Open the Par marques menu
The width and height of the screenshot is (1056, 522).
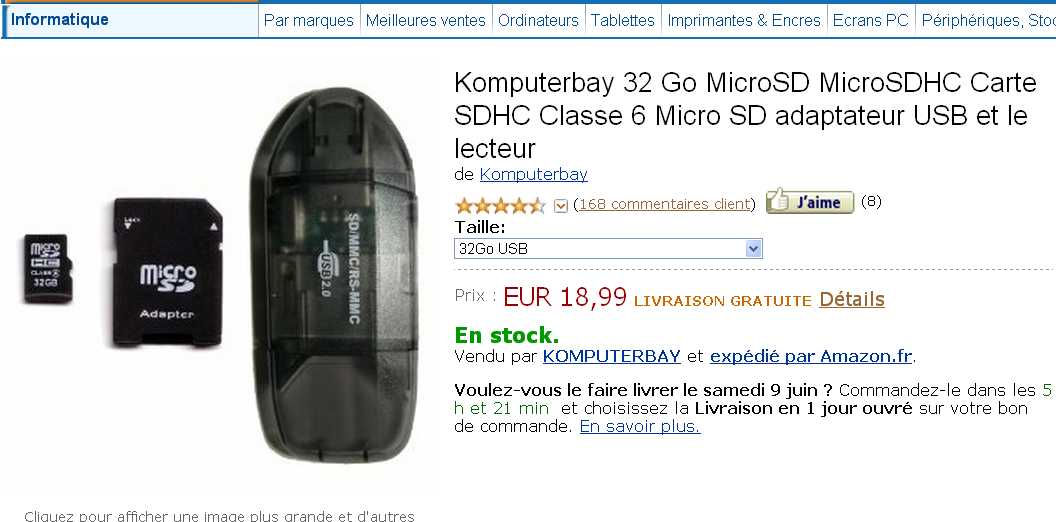308,20
